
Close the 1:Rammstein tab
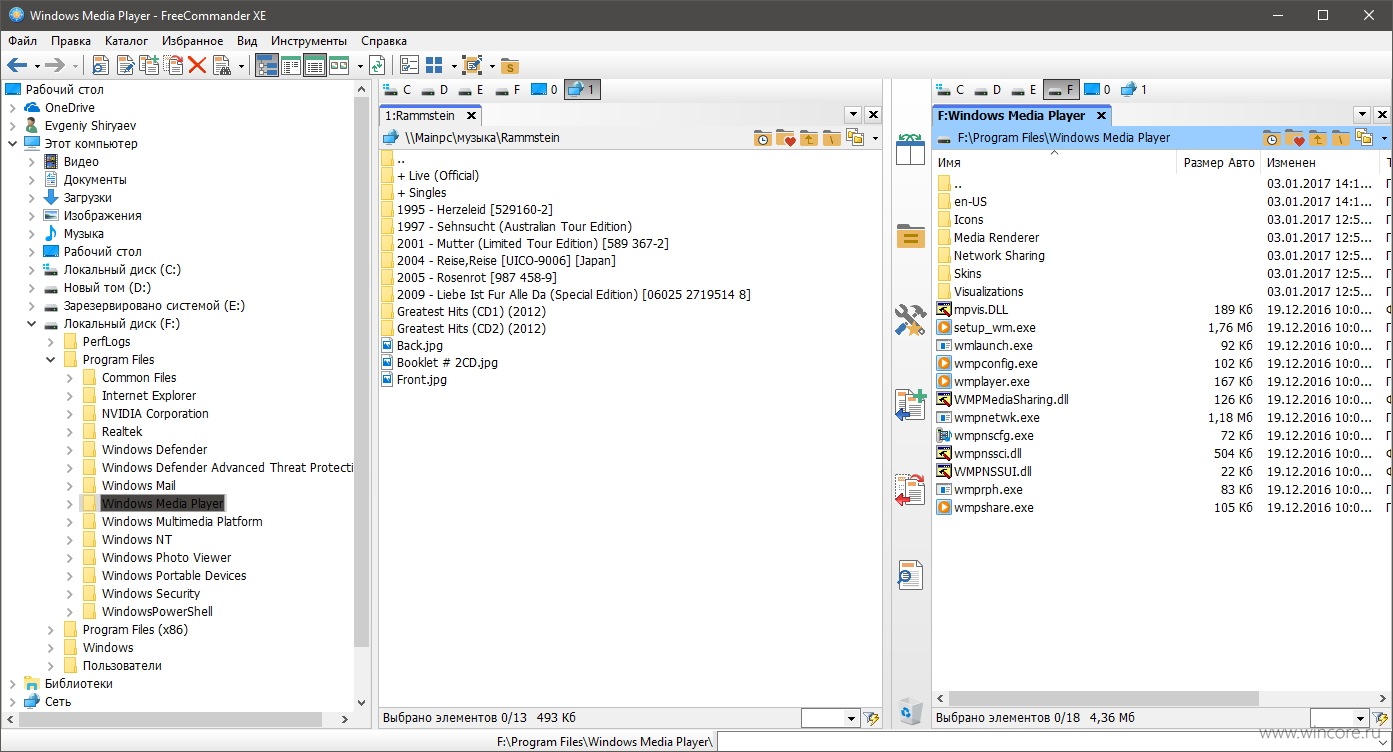point(472,116)
